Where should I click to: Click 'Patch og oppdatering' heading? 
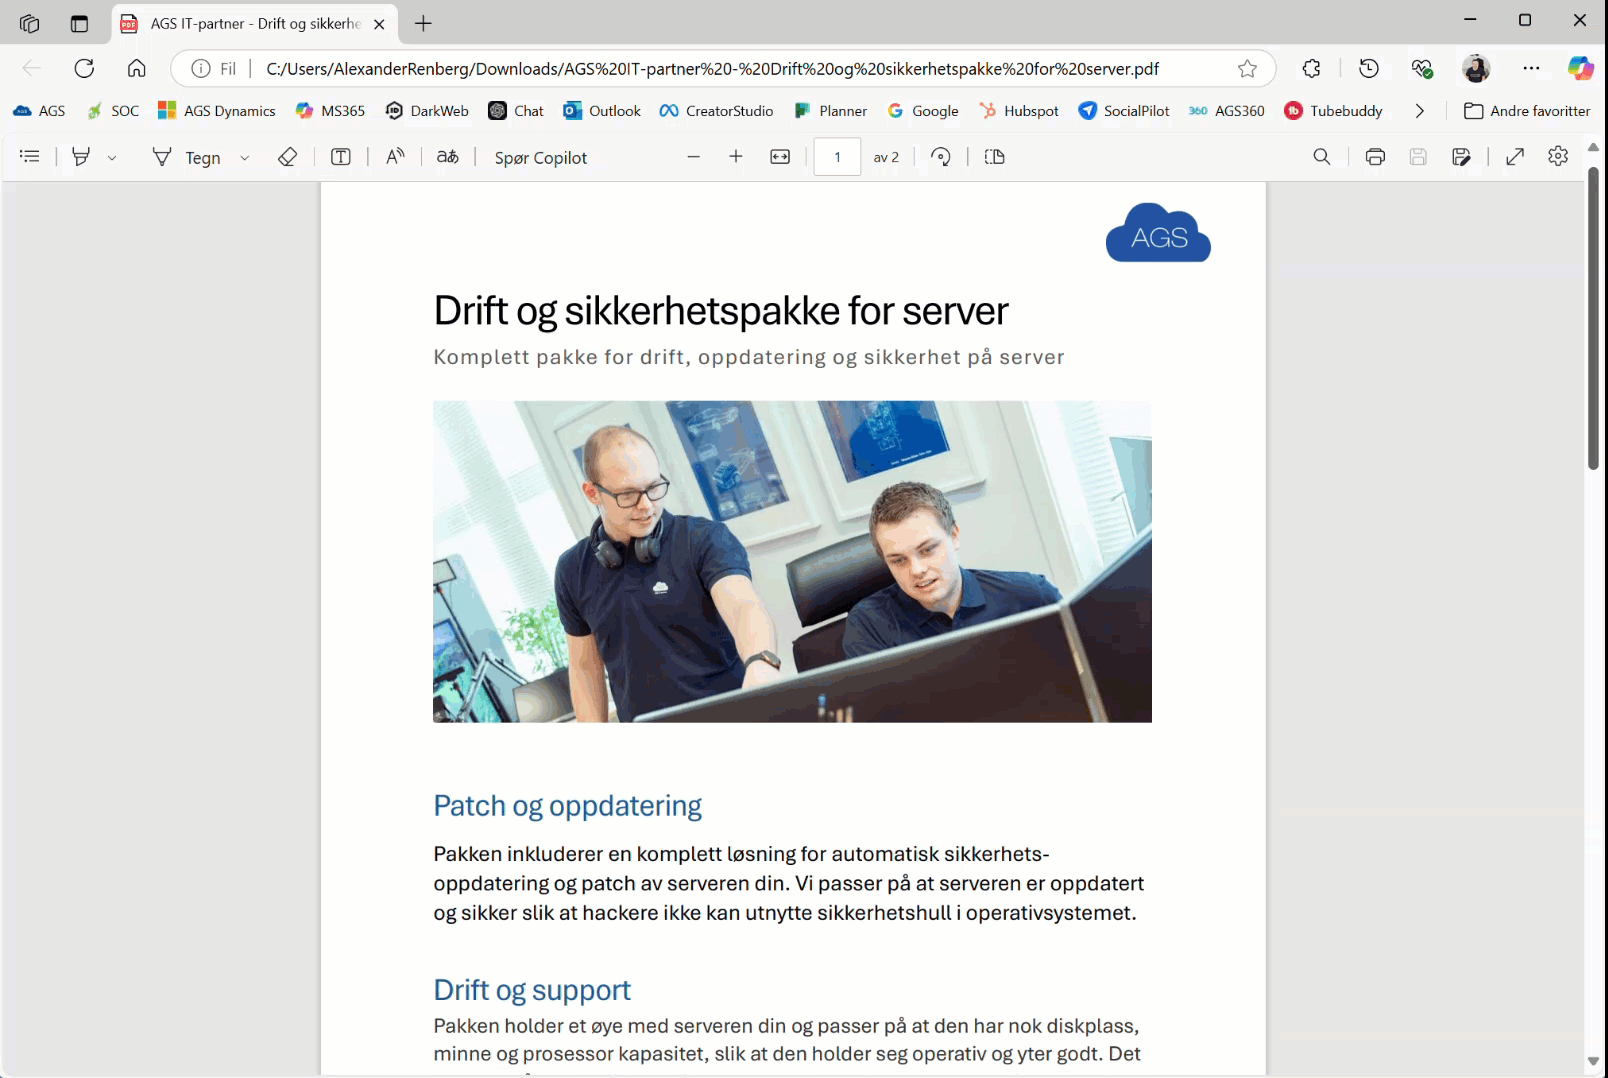567,806
